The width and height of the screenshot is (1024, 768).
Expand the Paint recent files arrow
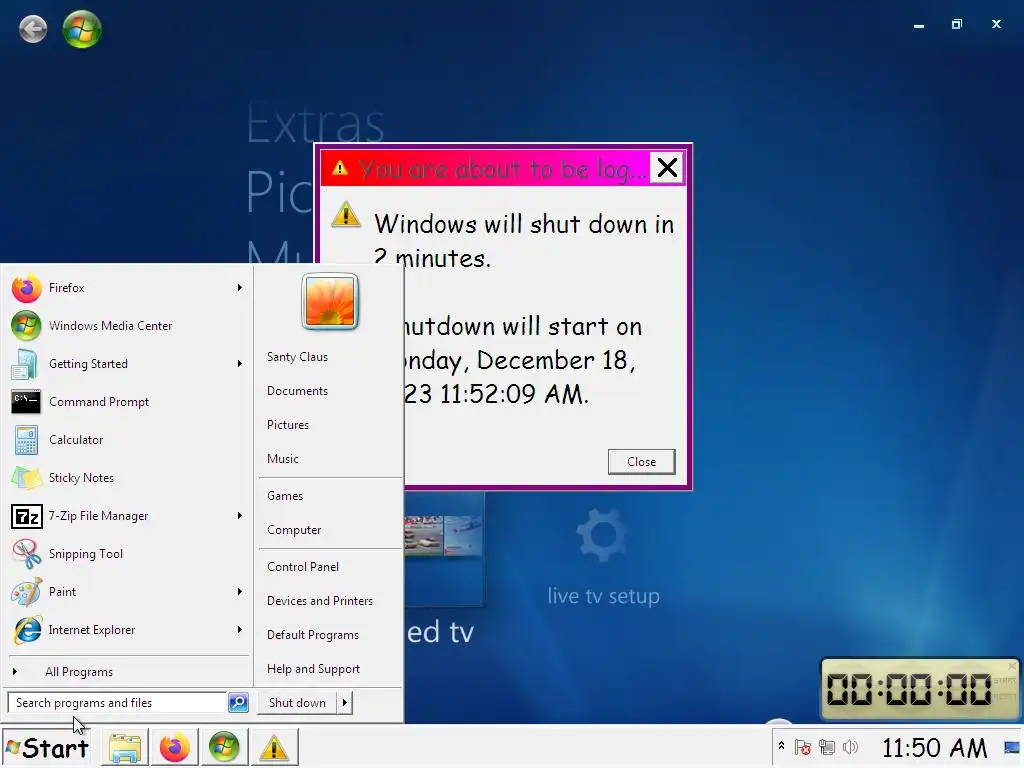coord(240,592)
